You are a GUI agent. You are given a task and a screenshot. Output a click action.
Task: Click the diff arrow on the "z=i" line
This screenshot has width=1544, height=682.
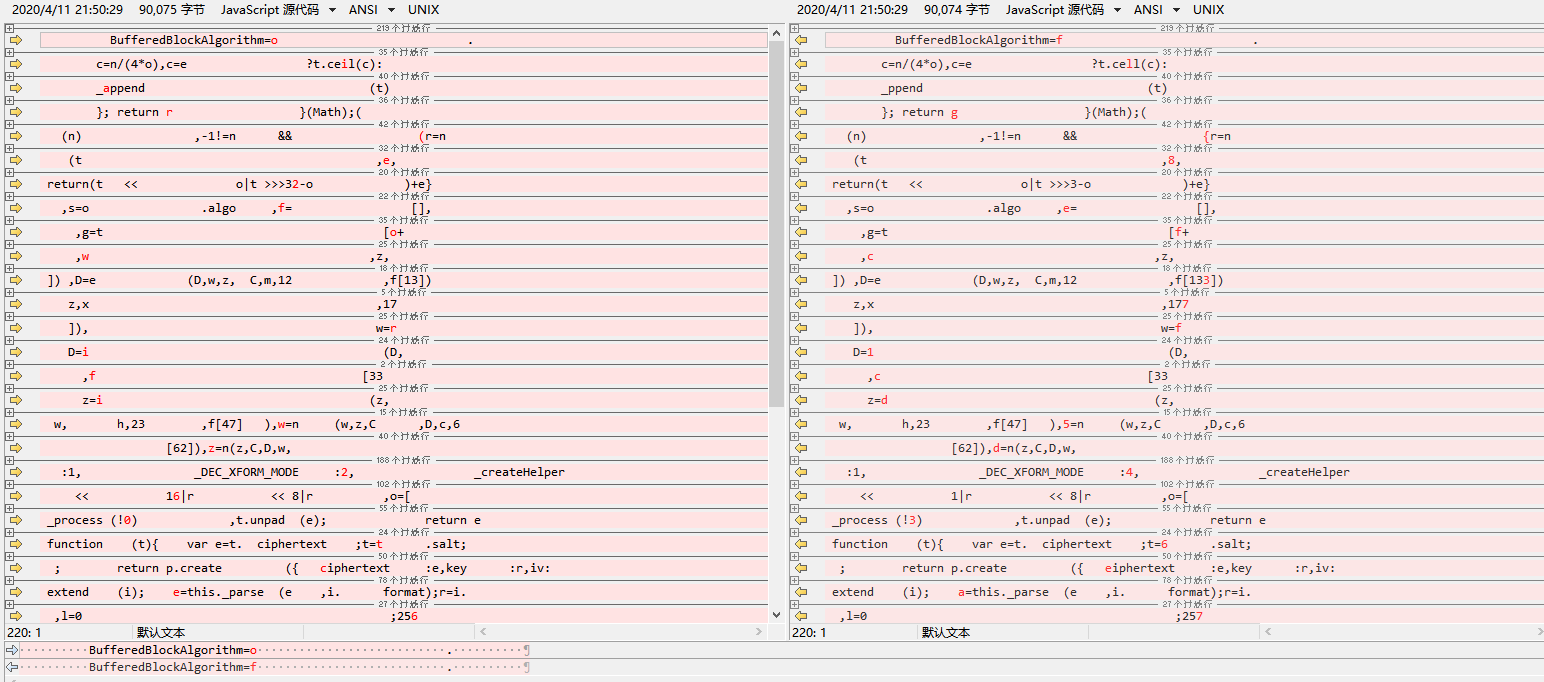click(x=16, y=400)
